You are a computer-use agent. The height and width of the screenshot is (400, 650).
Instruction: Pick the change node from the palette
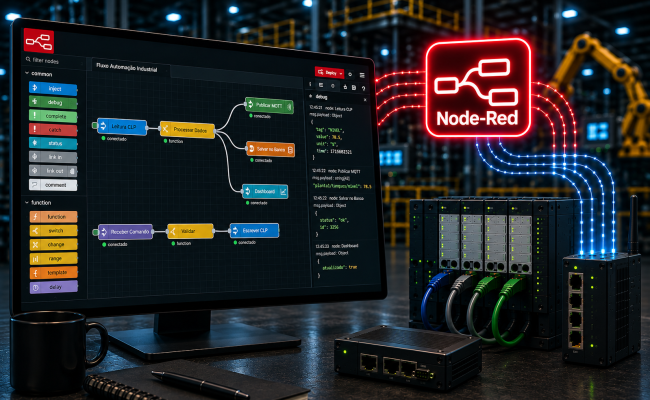53,245
